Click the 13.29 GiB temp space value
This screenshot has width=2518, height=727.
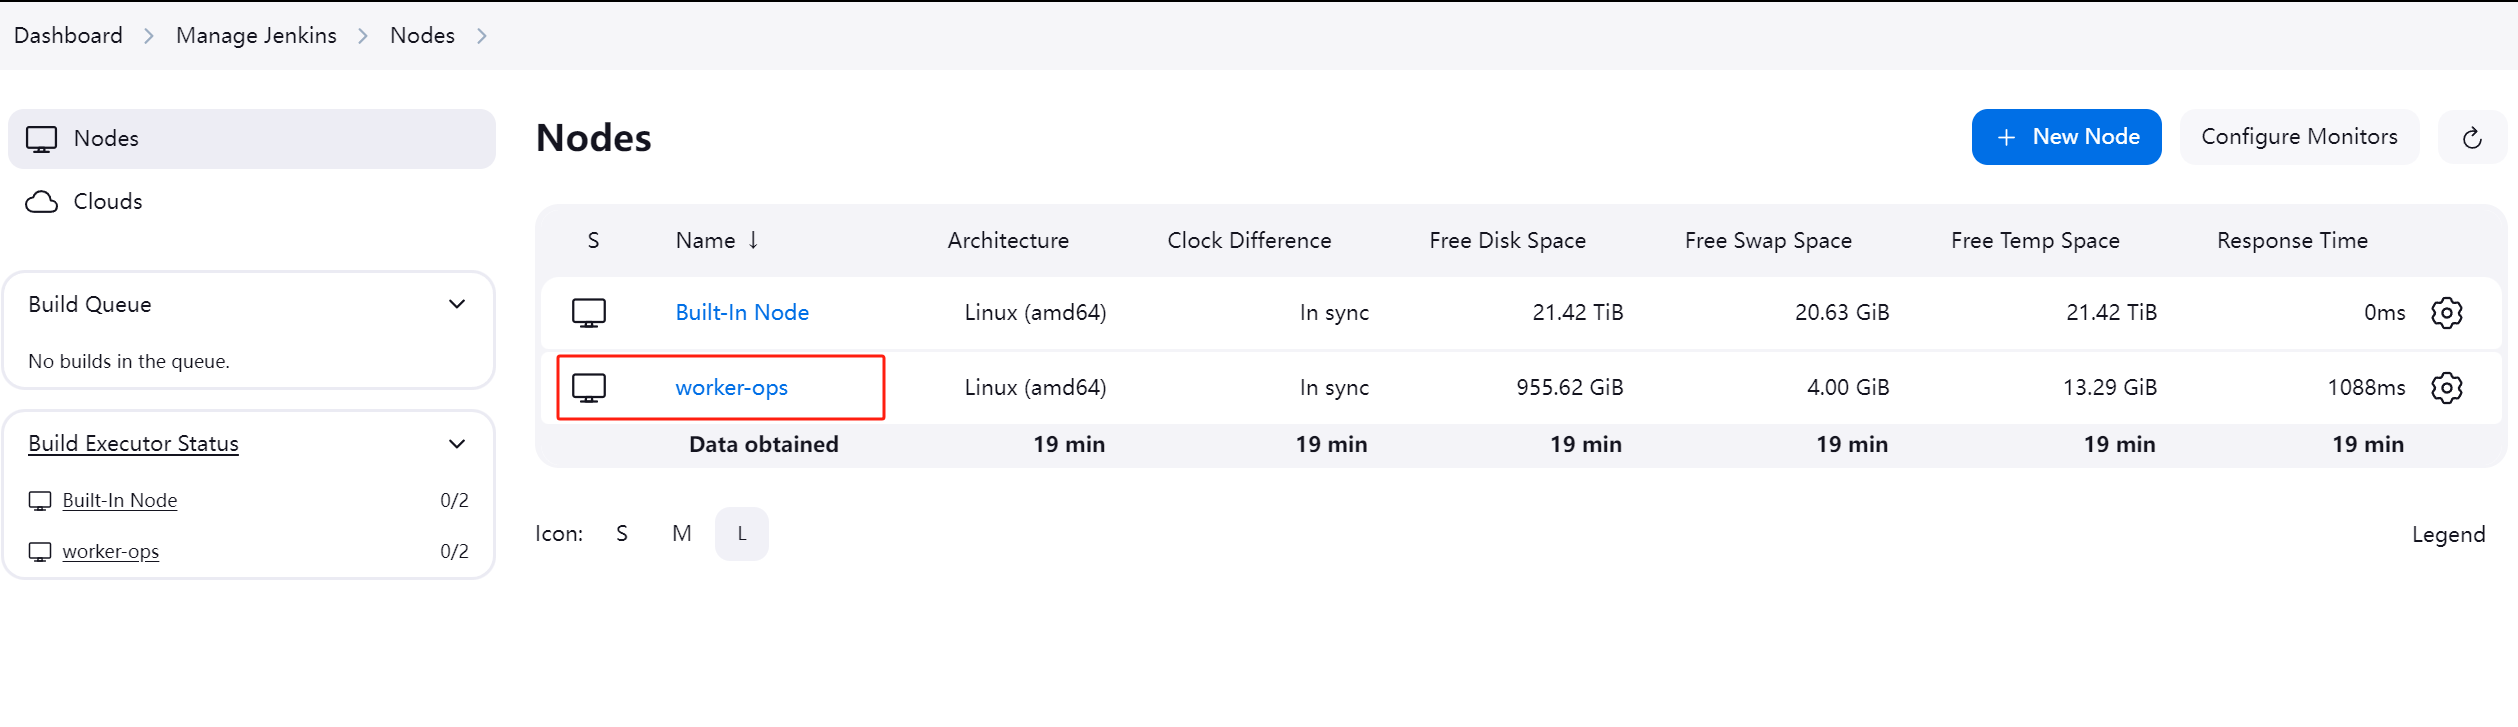(x=2110, y=388)
